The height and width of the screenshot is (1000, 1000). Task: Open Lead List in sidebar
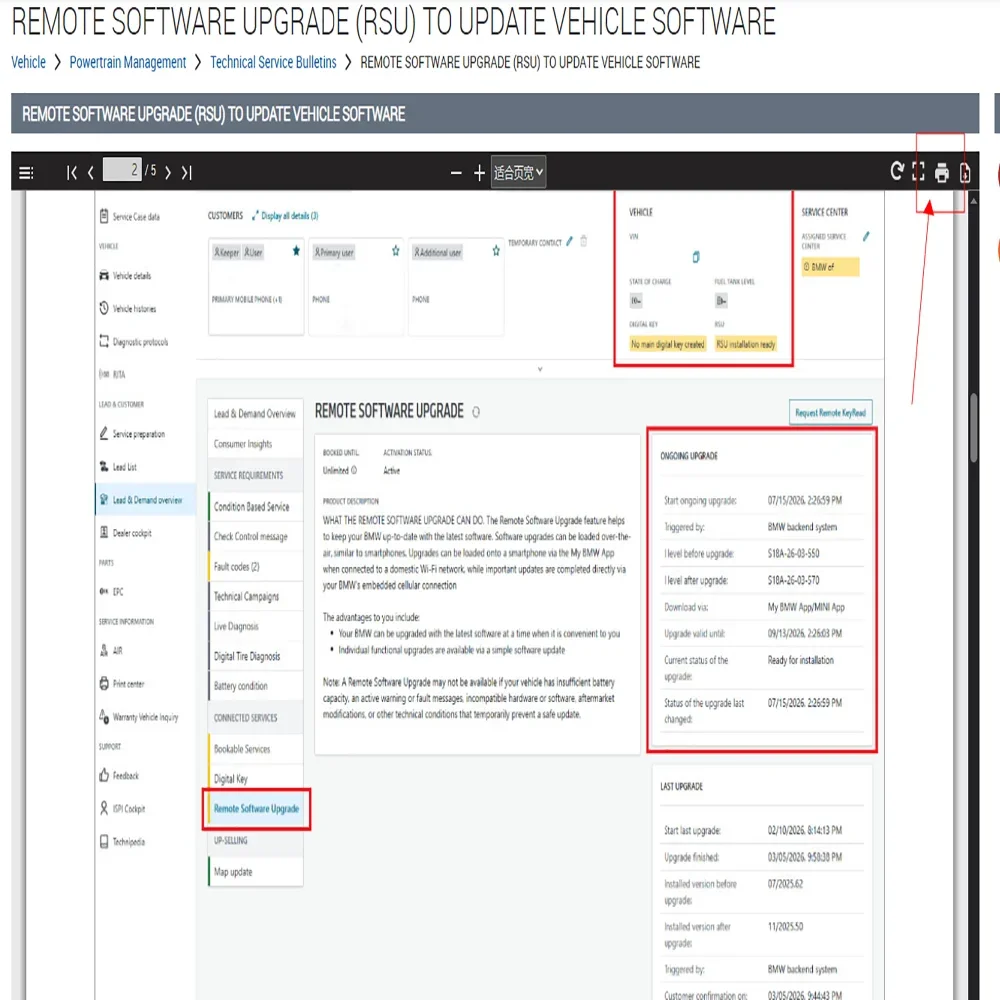click(118, 467)
